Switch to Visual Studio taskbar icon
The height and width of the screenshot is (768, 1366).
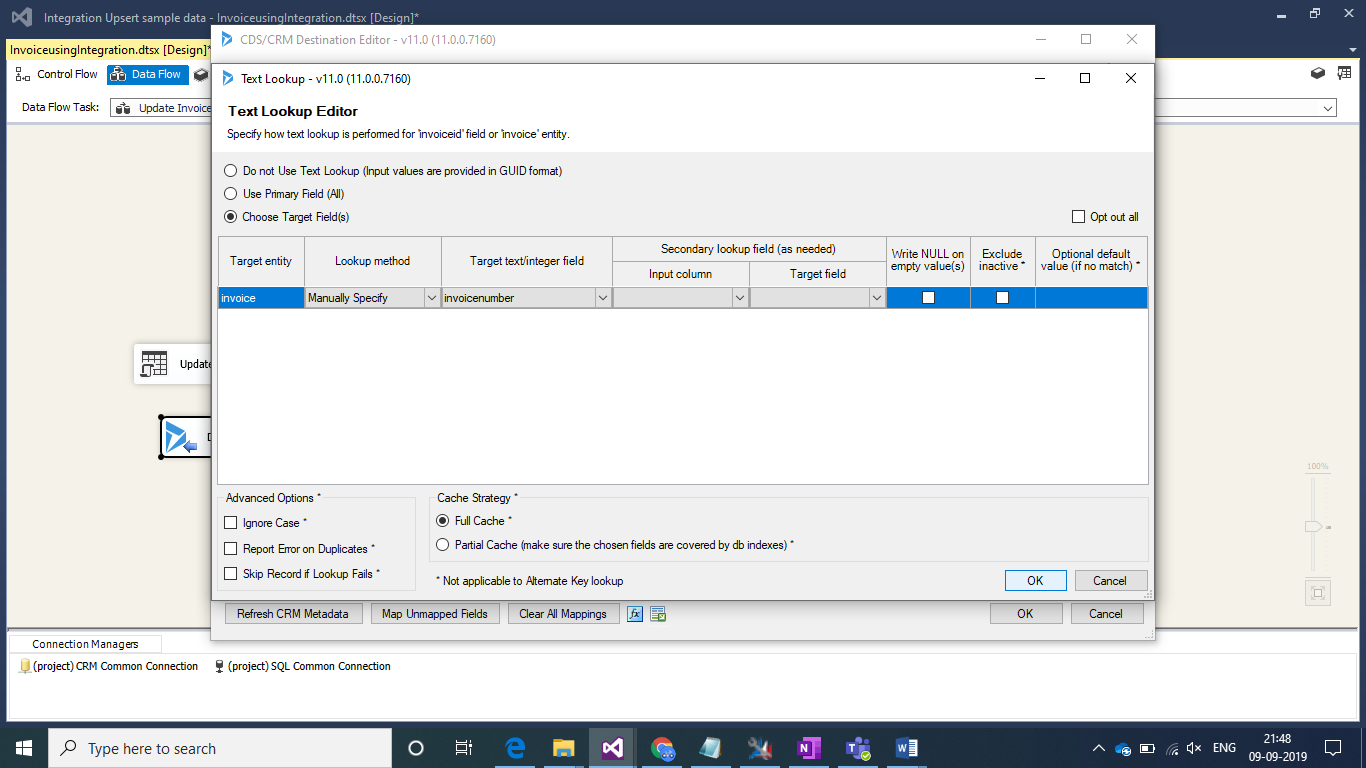pos(613,748)
